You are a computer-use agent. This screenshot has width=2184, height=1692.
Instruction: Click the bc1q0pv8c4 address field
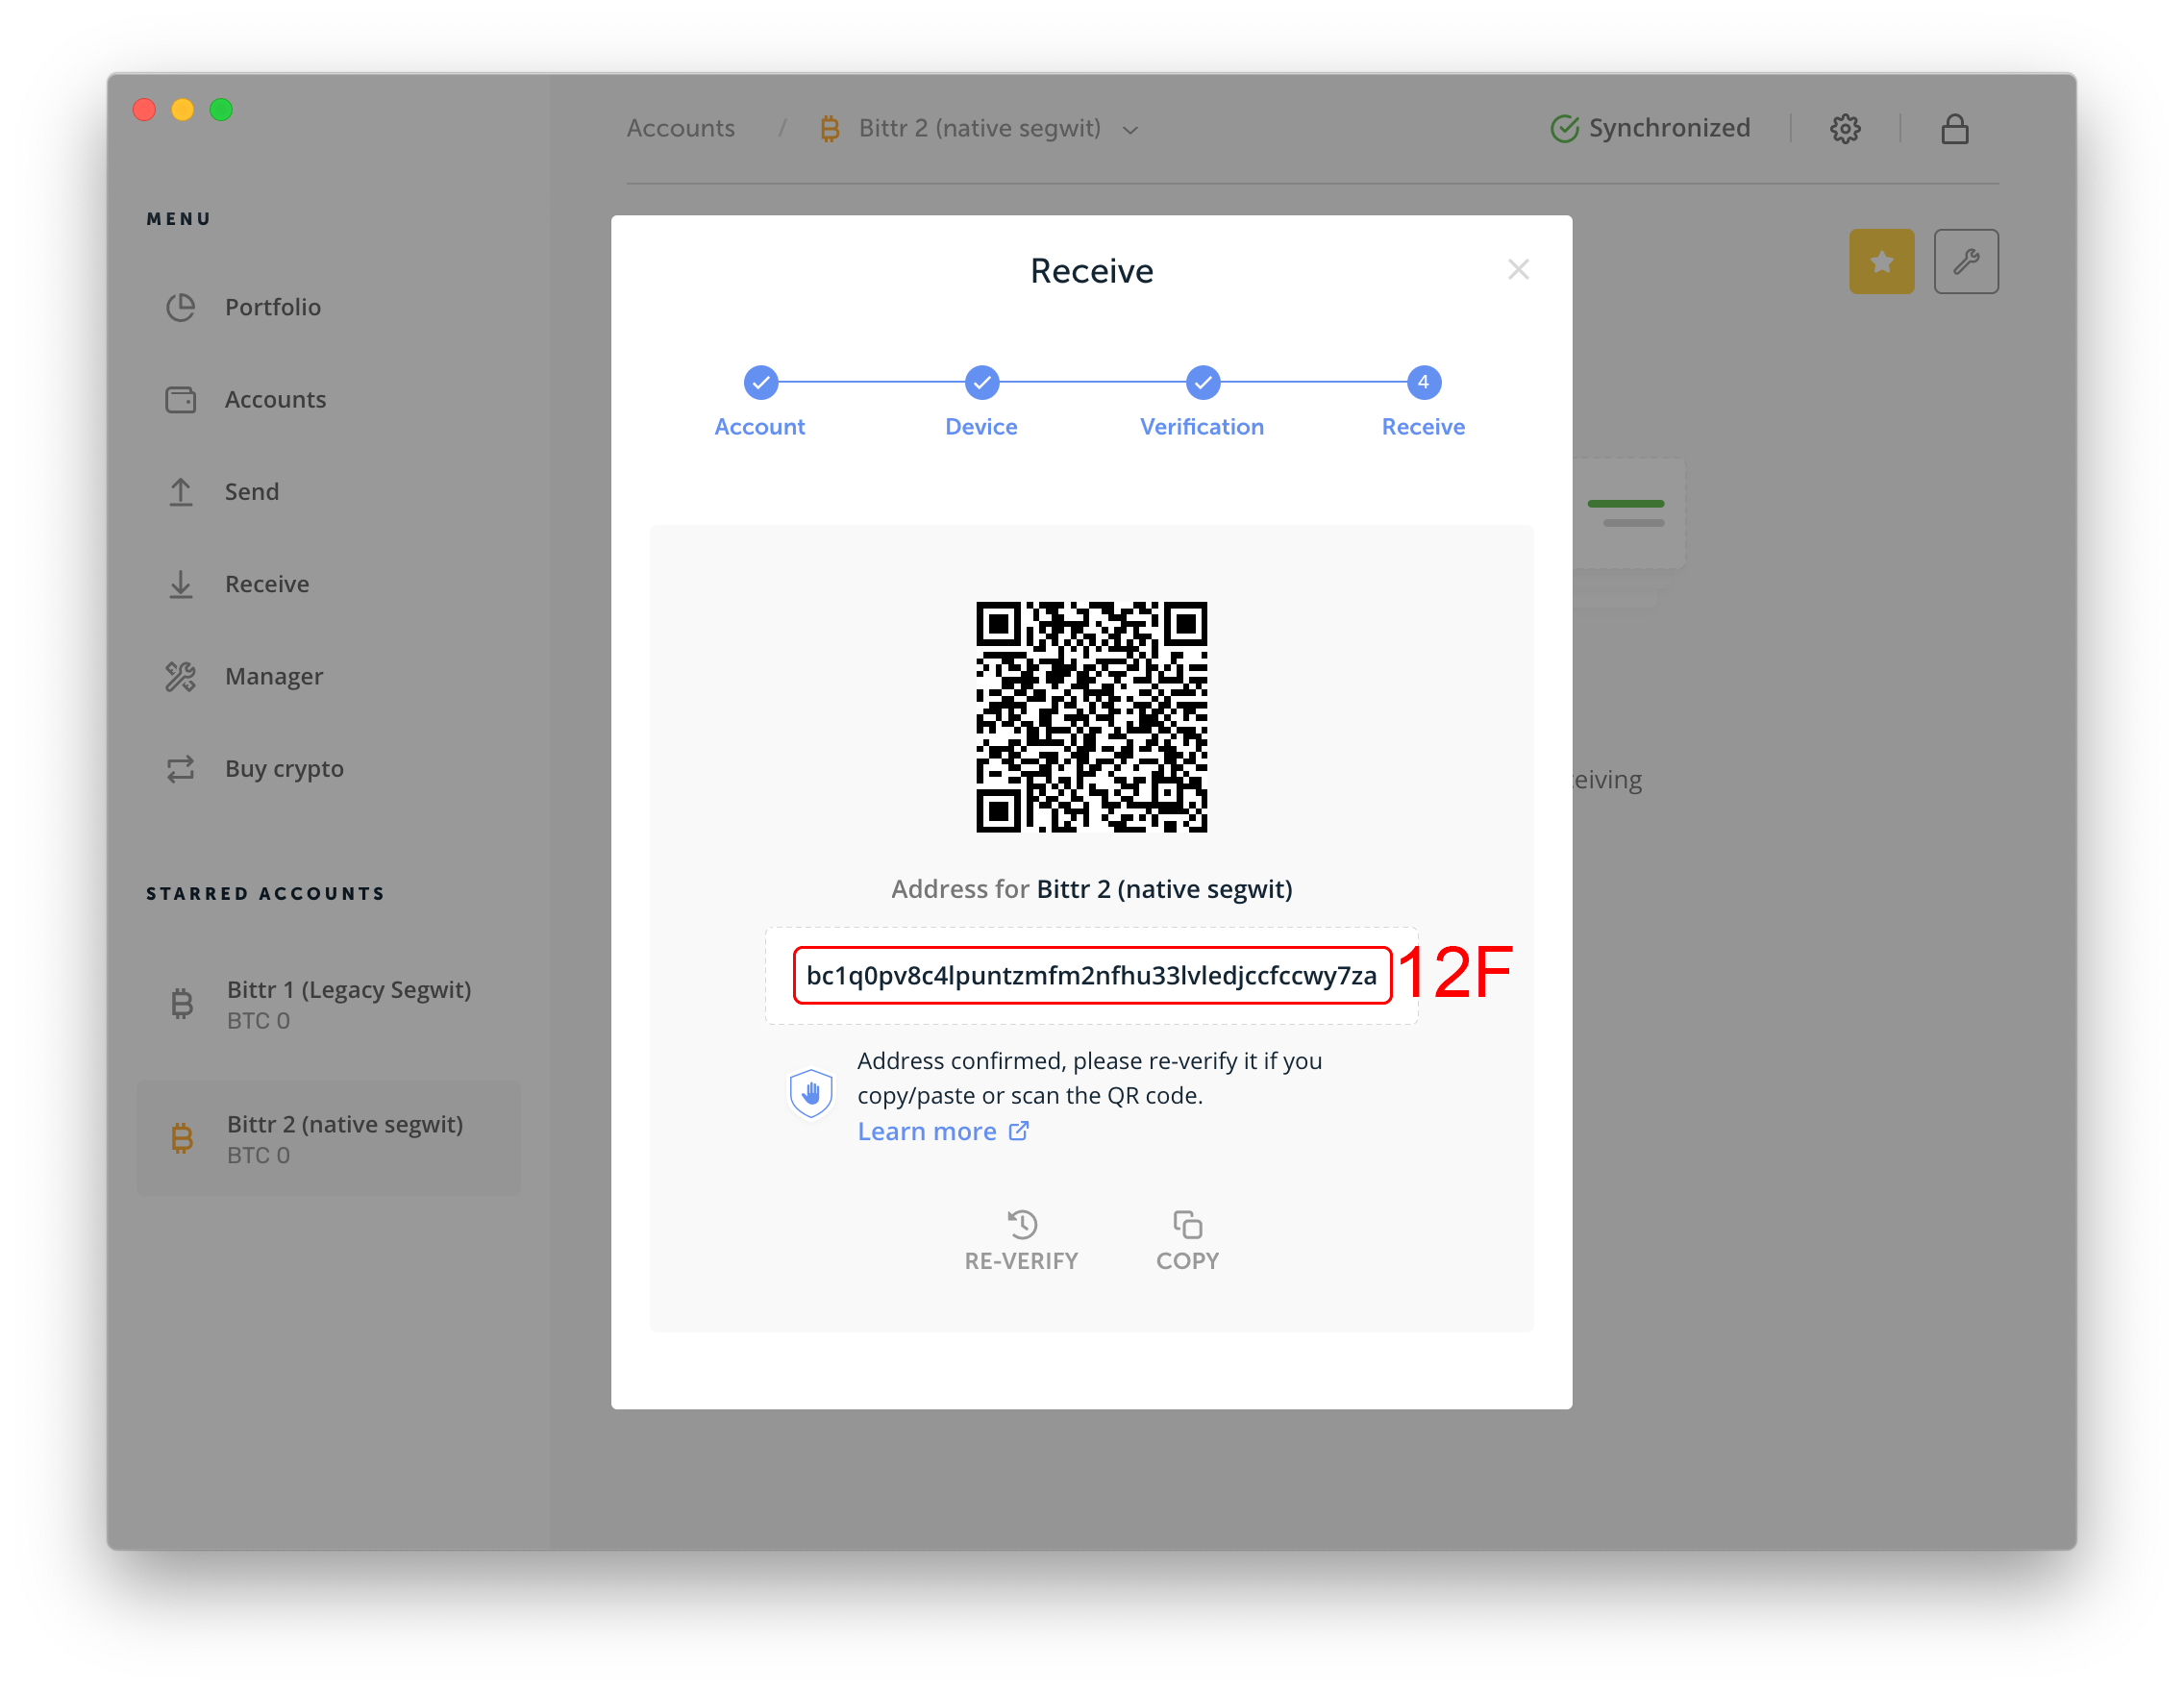1091,976
